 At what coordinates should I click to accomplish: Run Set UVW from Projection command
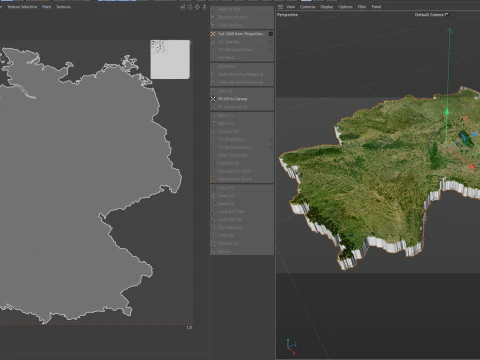pos(241,34)
